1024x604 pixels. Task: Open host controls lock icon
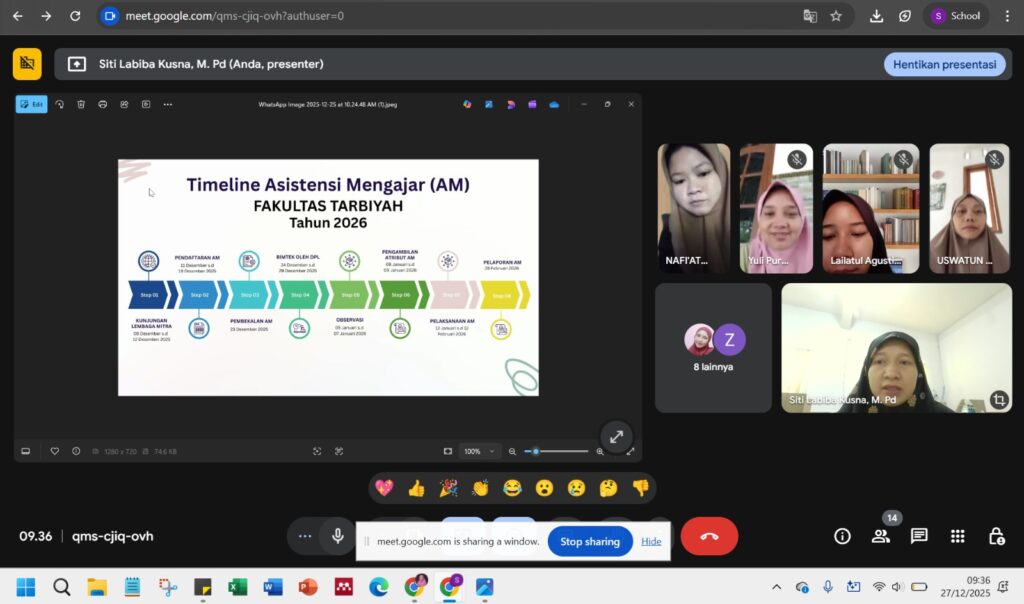pyautogui.click(x=996, y=536)
